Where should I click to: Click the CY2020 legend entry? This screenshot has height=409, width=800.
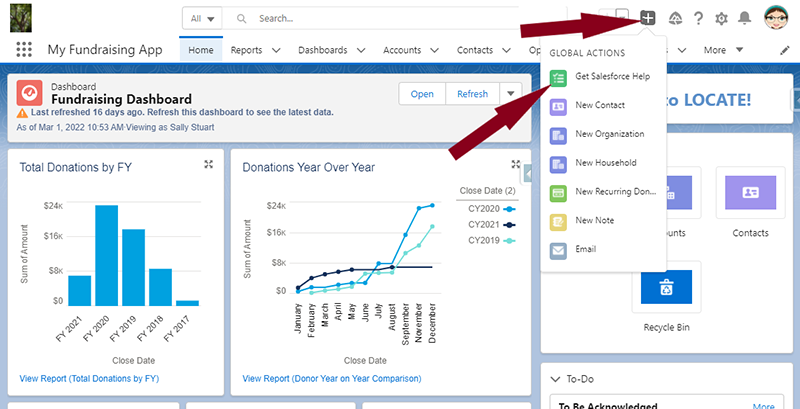click(x=492, y=209)
